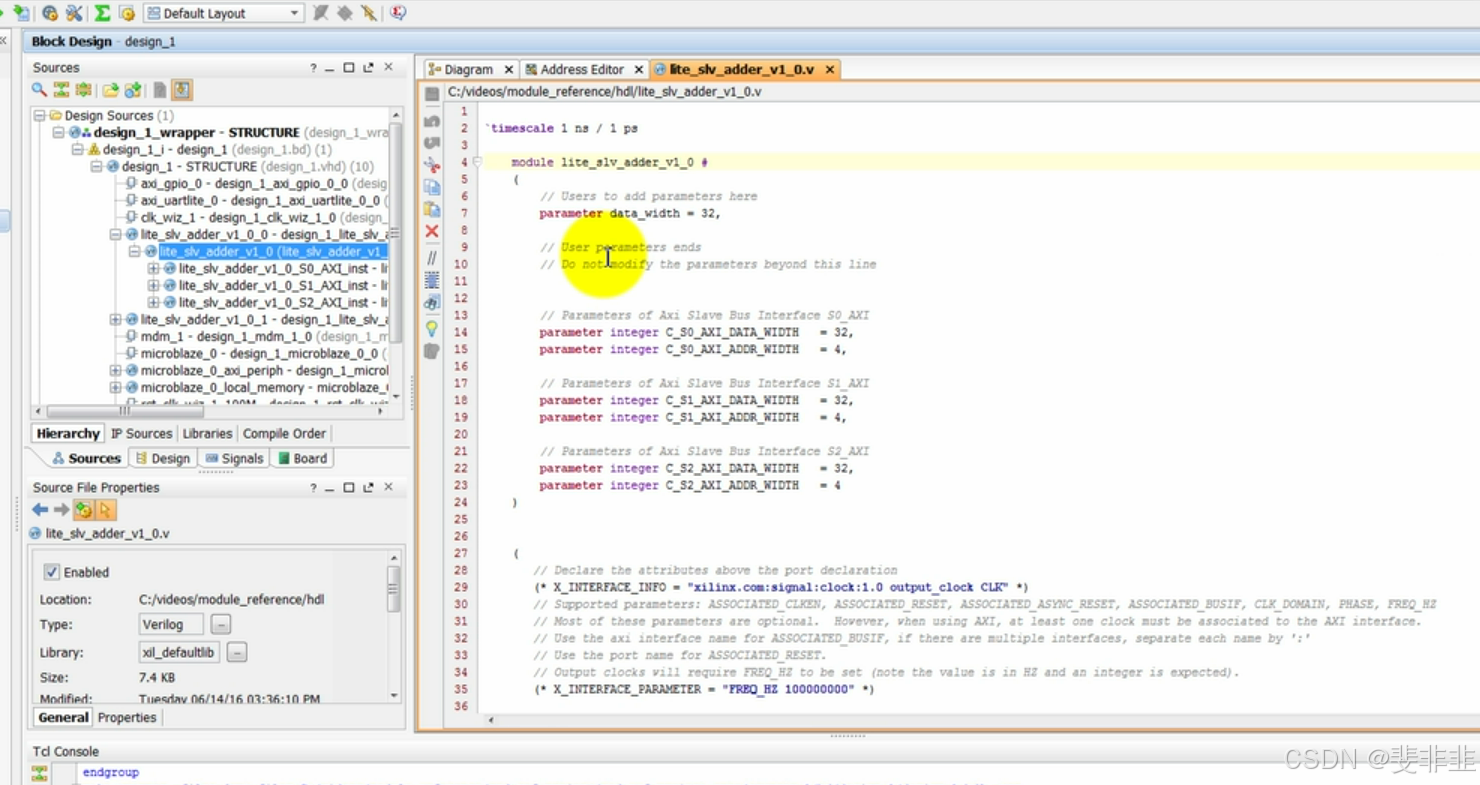This screenshot has width=1480, height=785.
Task: Click the open file folder icon in Sources
Action: (110, 90)
